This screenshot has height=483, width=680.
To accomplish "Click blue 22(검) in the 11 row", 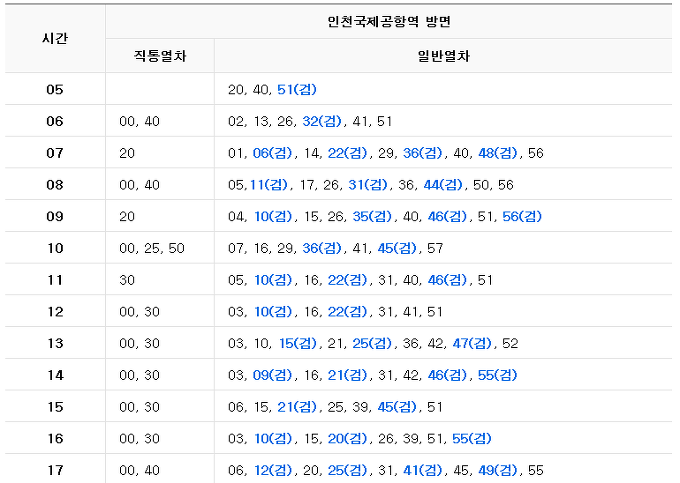I will pyautogui.click(x=347, y=280).
